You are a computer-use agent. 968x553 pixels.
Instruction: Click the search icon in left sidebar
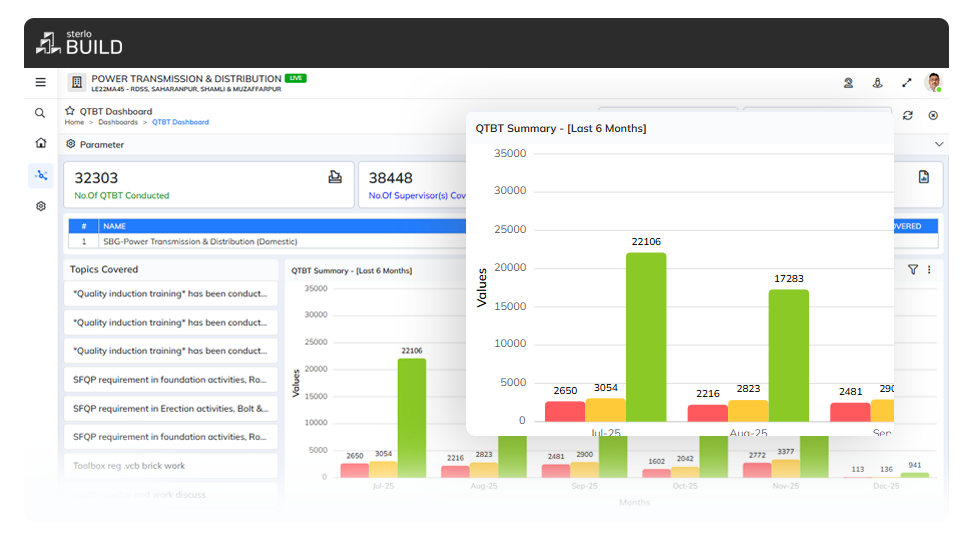pos(40,113)
